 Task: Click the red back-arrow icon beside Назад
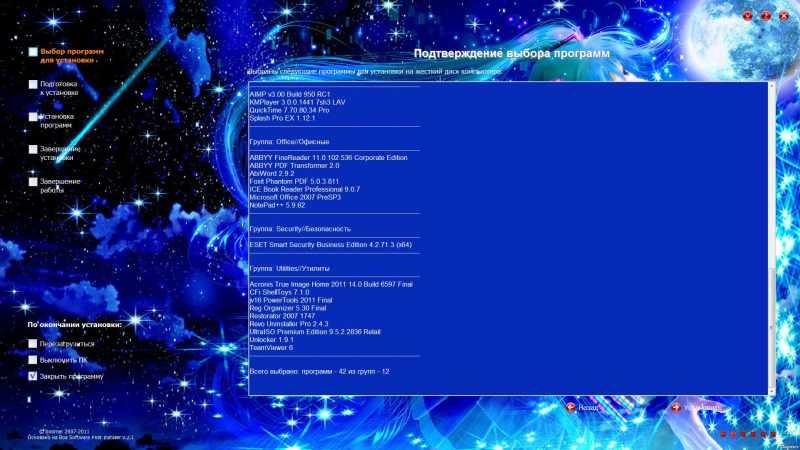pyautogui.click(x=571, y=407)
